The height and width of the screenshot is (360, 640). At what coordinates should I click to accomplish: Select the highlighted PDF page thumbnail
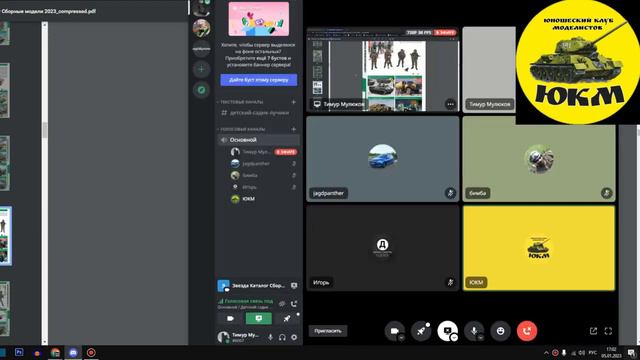(x=5, y=236)
